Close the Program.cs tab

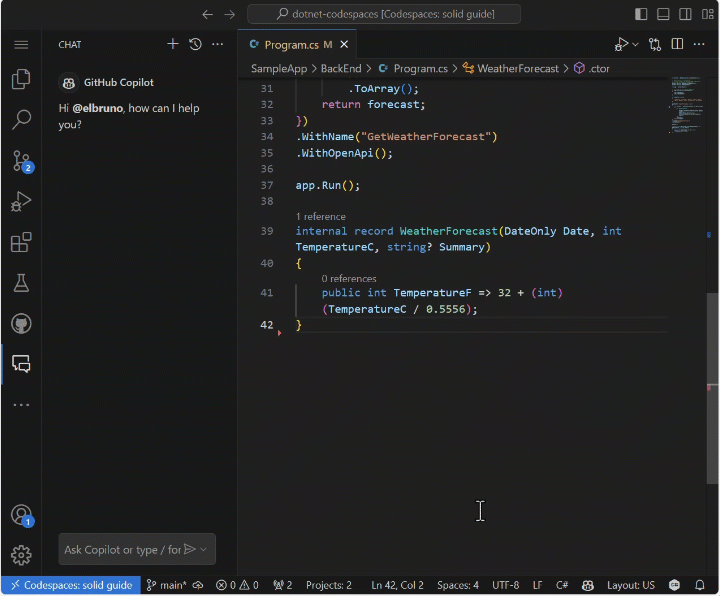pos(344,45)
